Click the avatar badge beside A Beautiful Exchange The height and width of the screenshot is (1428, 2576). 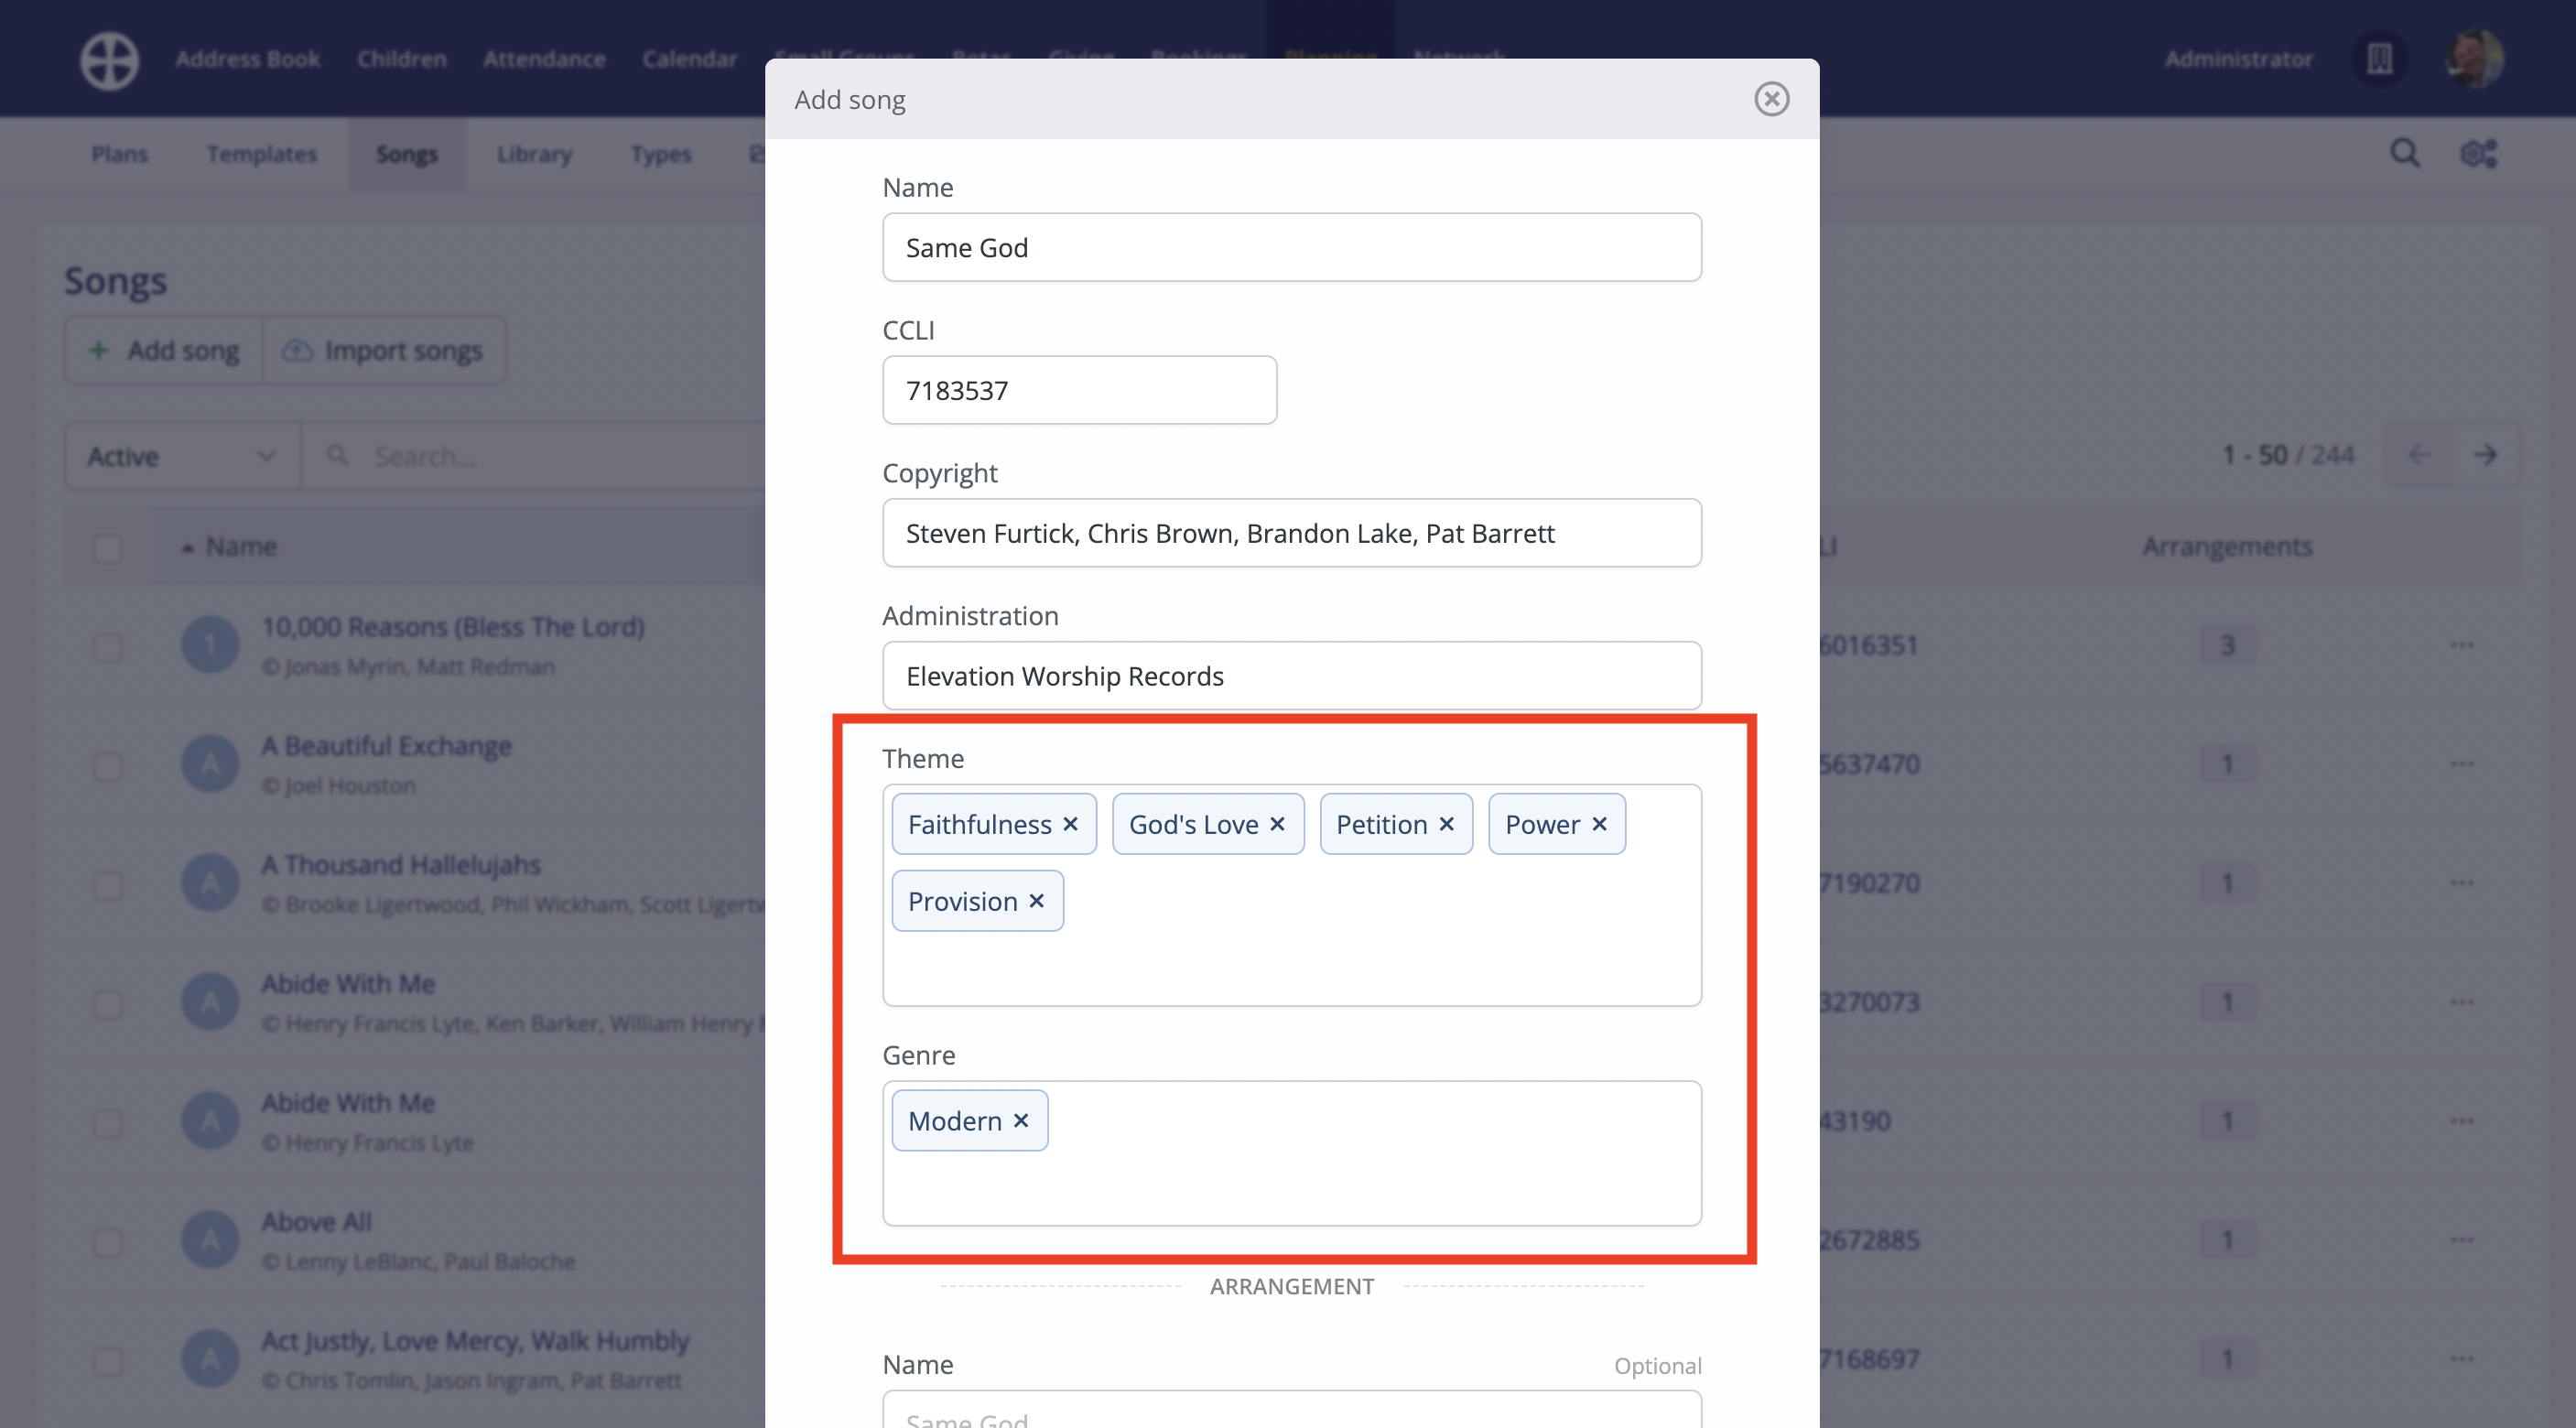pos(210,764)
